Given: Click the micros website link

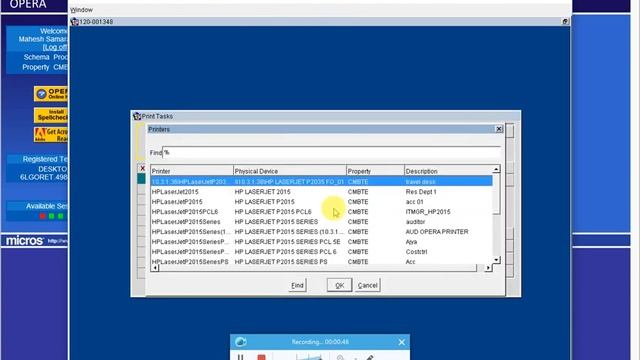Looking at the screenshot, I should [58, 241].
